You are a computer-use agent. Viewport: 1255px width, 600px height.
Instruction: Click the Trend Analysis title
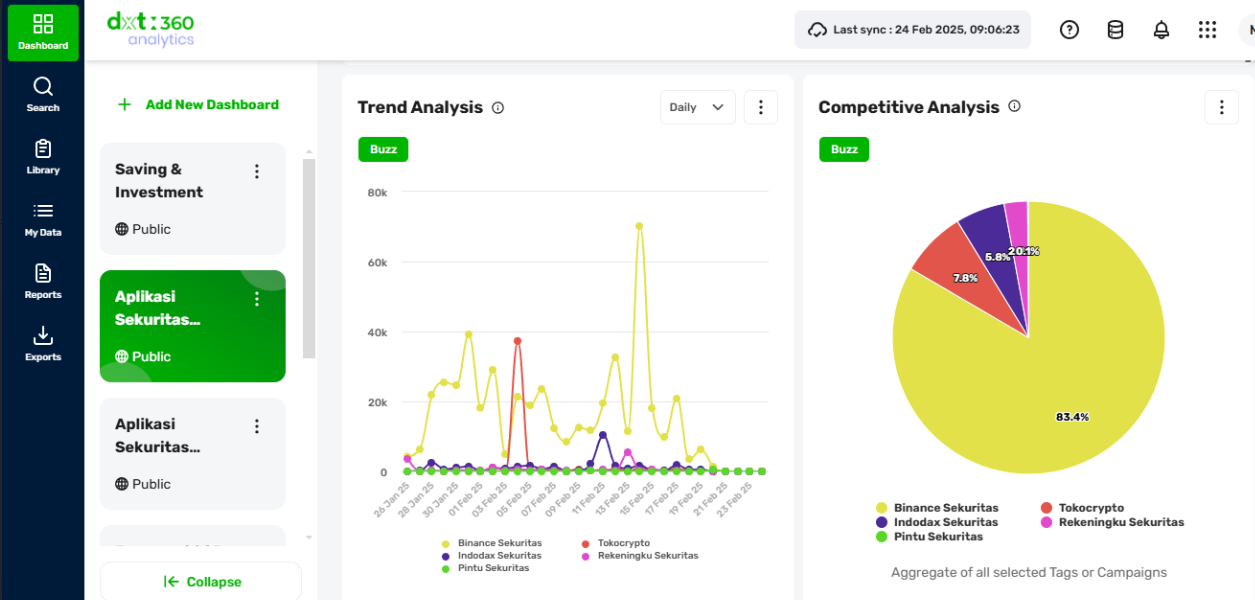[x=420, y=107]
